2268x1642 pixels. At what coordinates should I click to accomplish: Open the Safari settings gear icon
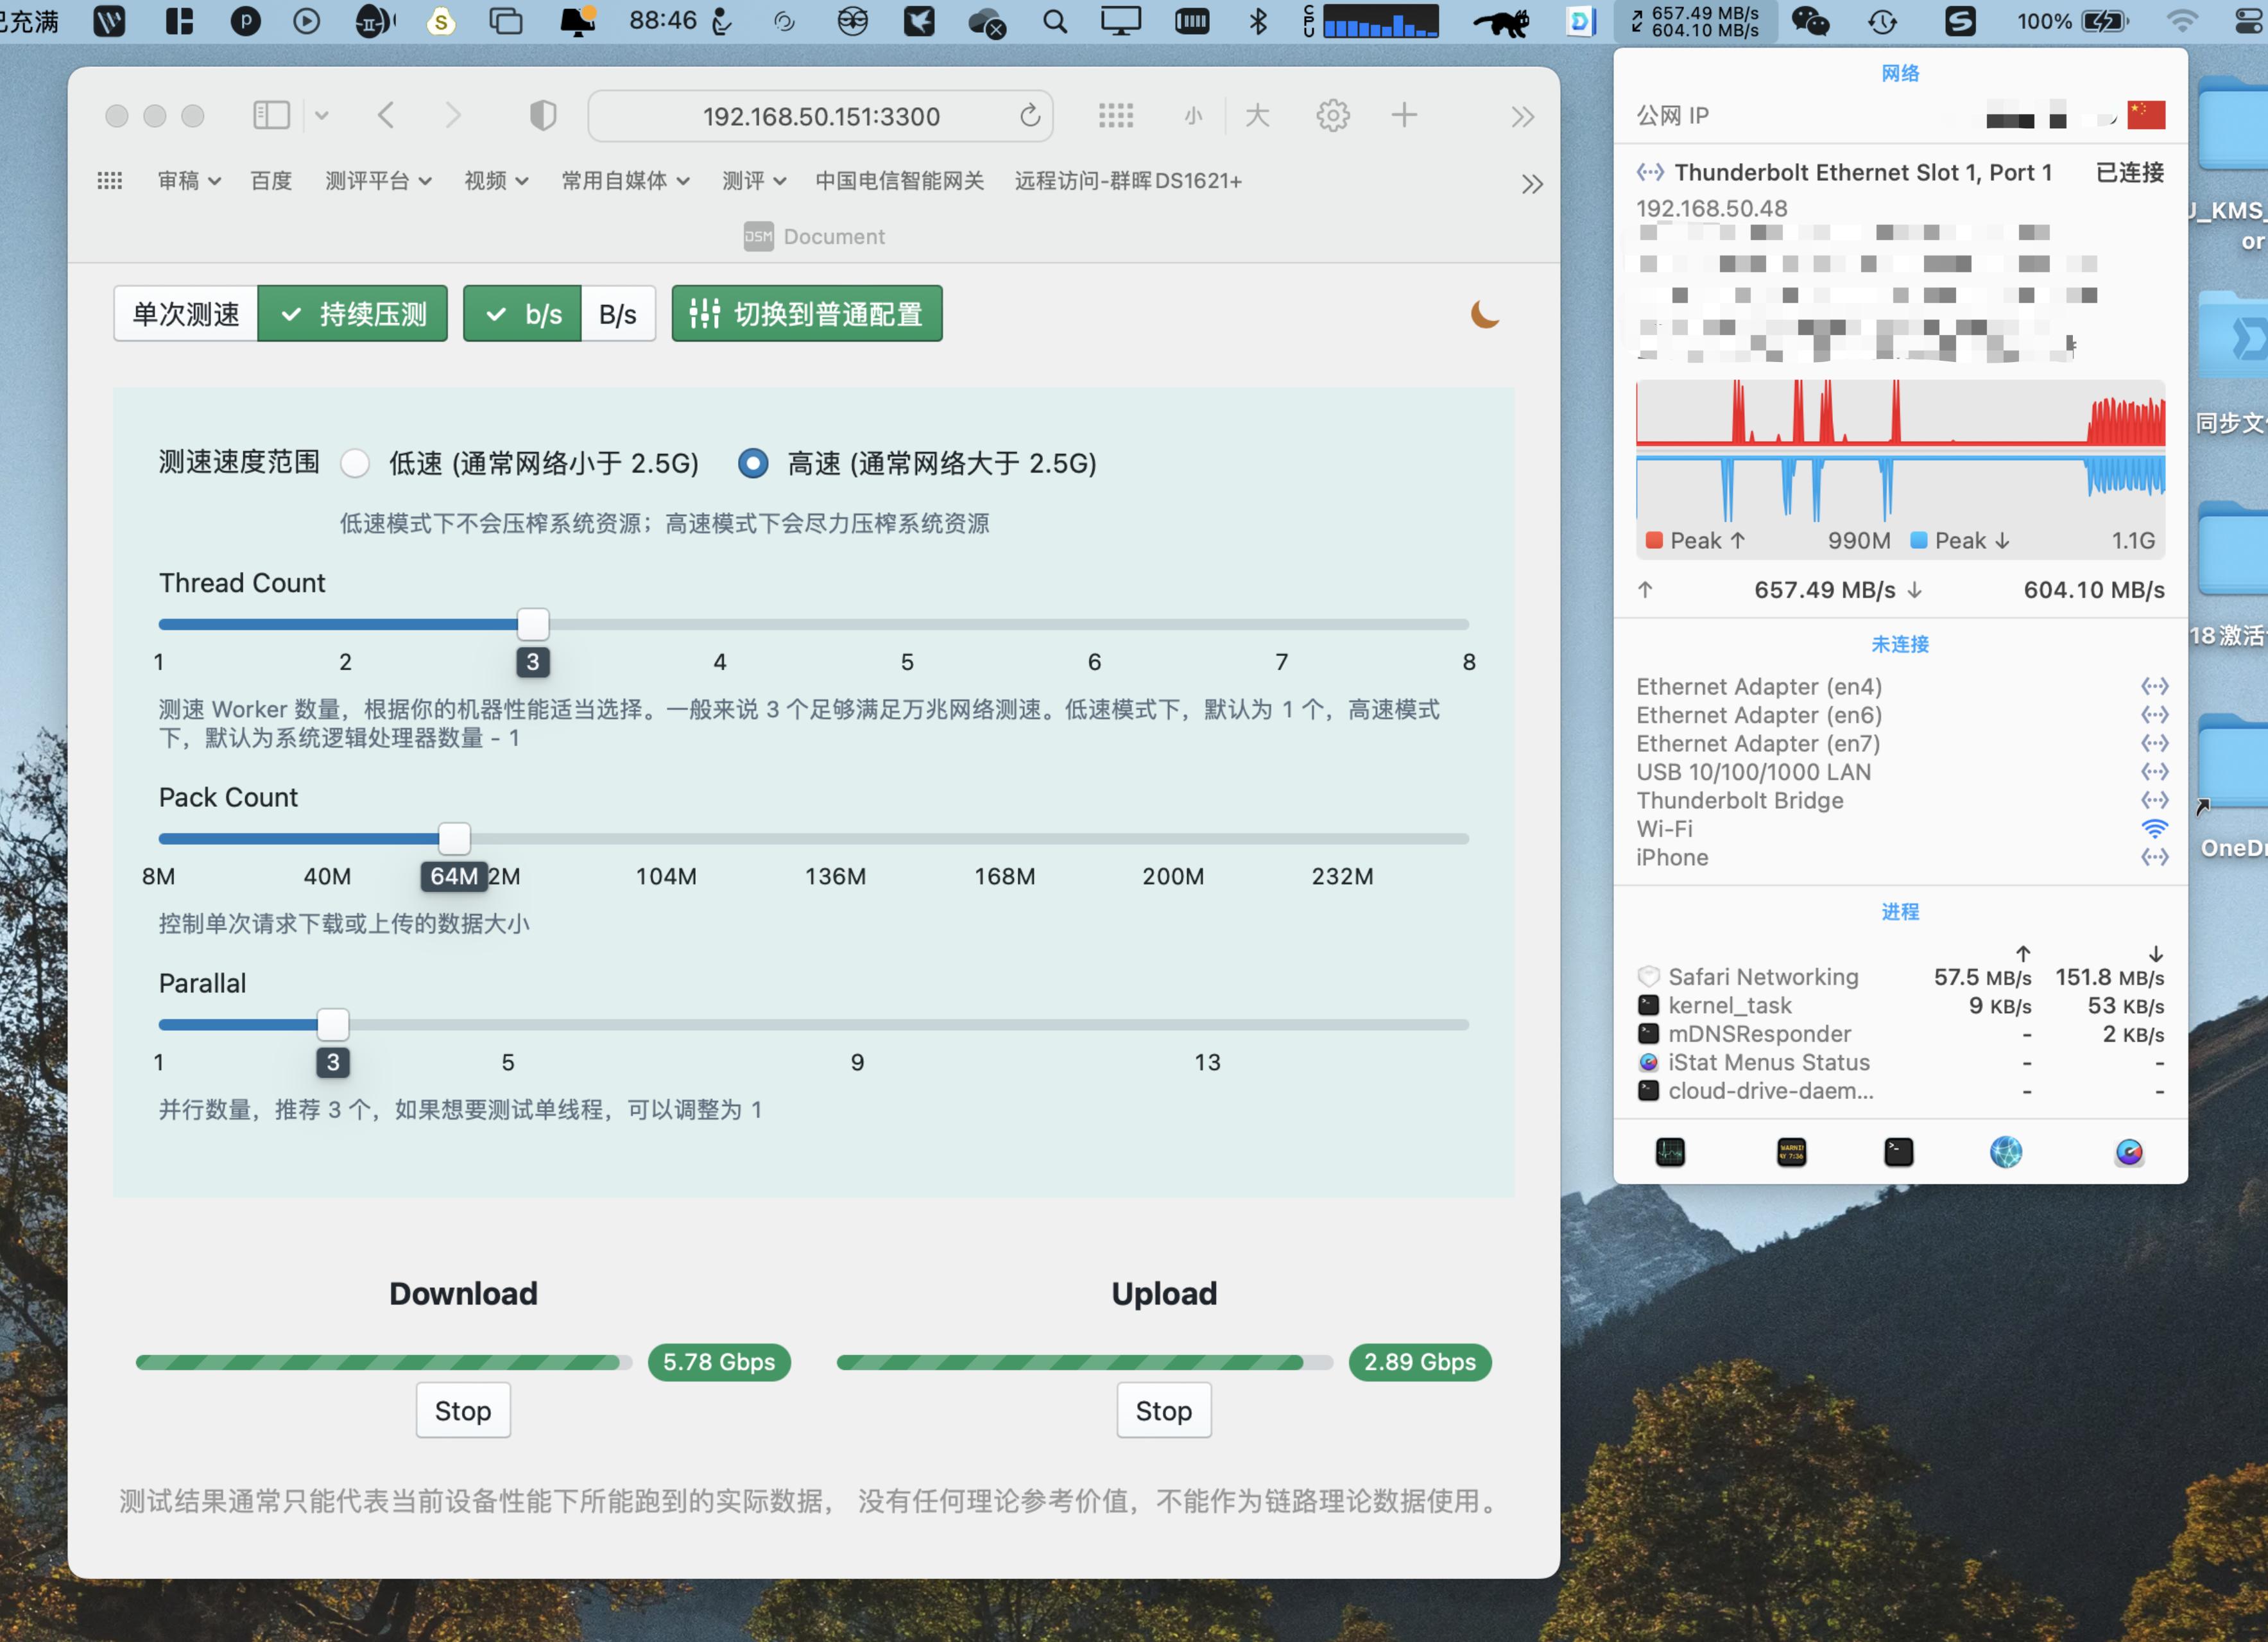(1332, 116)
